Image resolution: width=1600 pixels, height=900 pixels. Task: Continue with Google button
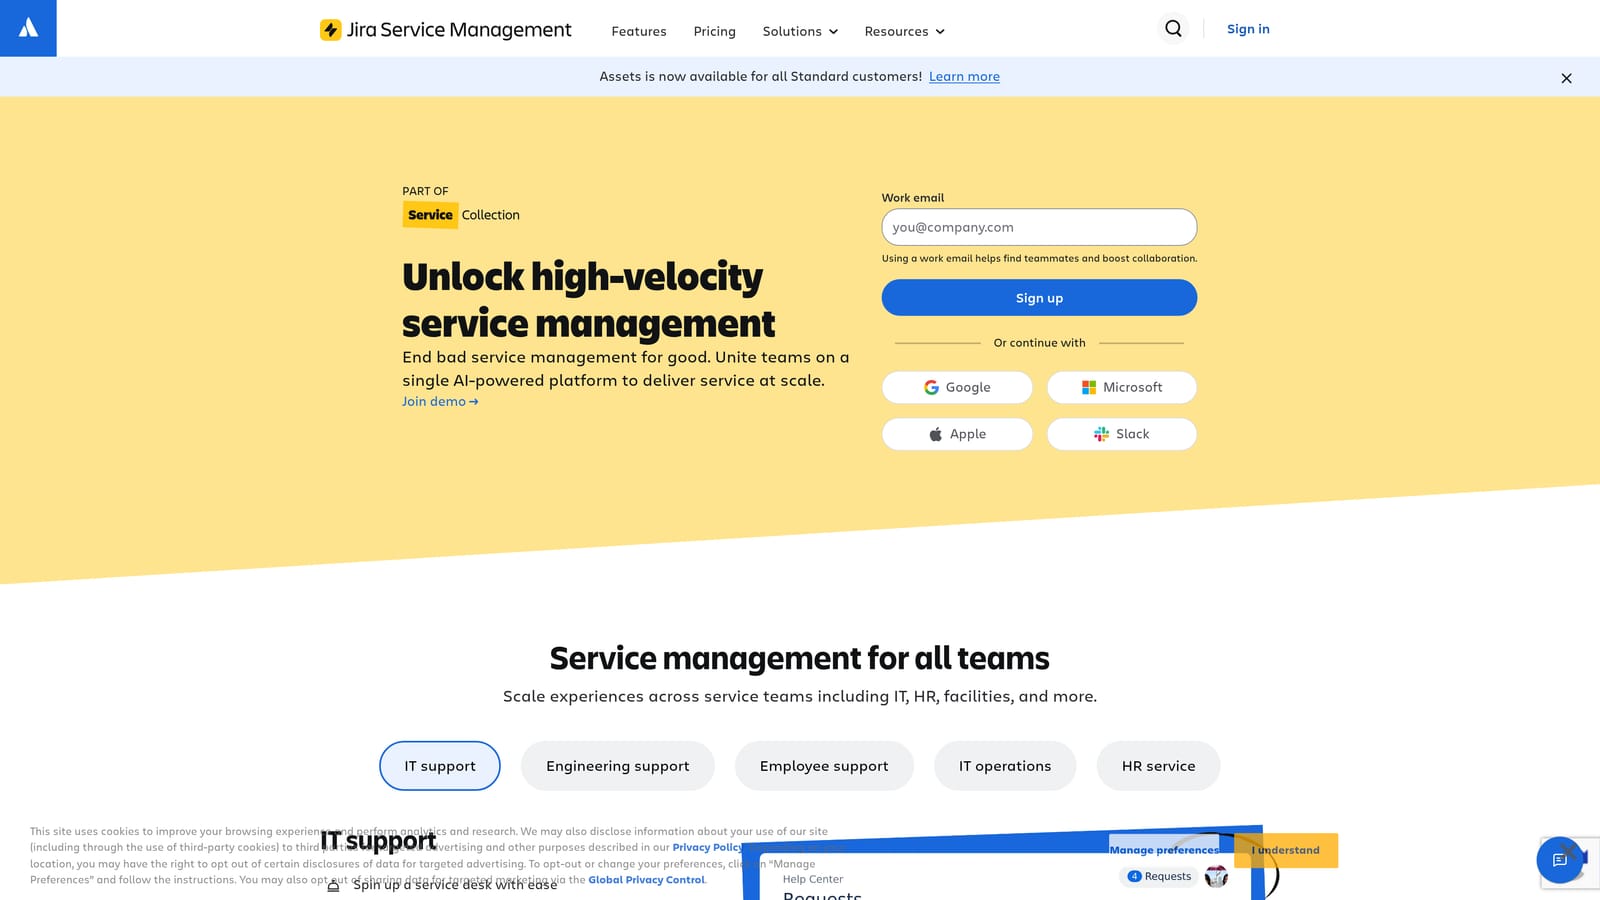(x=957, y=387)
